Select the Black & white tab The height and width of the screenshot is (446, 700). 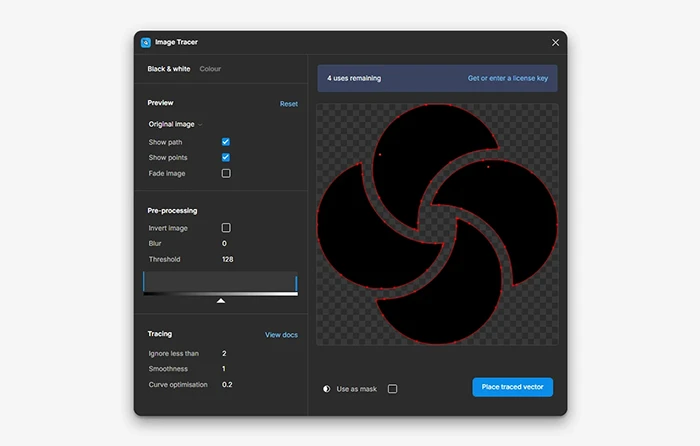coord(168,69)
